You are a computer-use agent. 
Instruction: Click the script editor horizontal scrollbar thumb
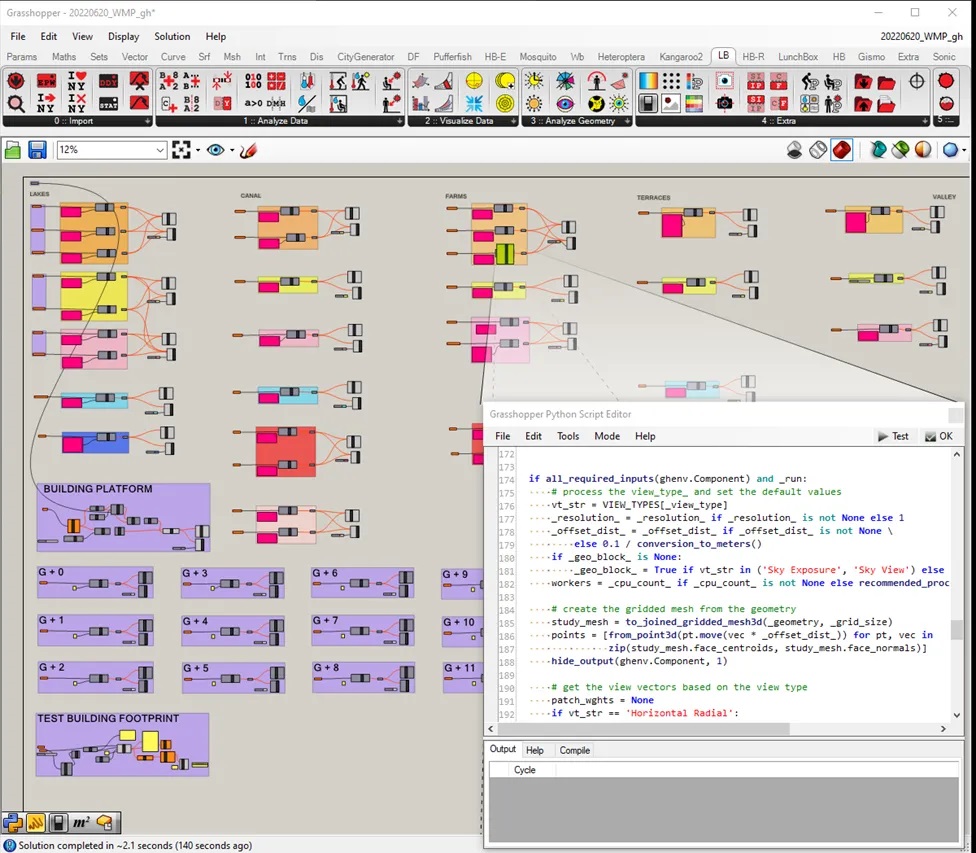point(644,728)
